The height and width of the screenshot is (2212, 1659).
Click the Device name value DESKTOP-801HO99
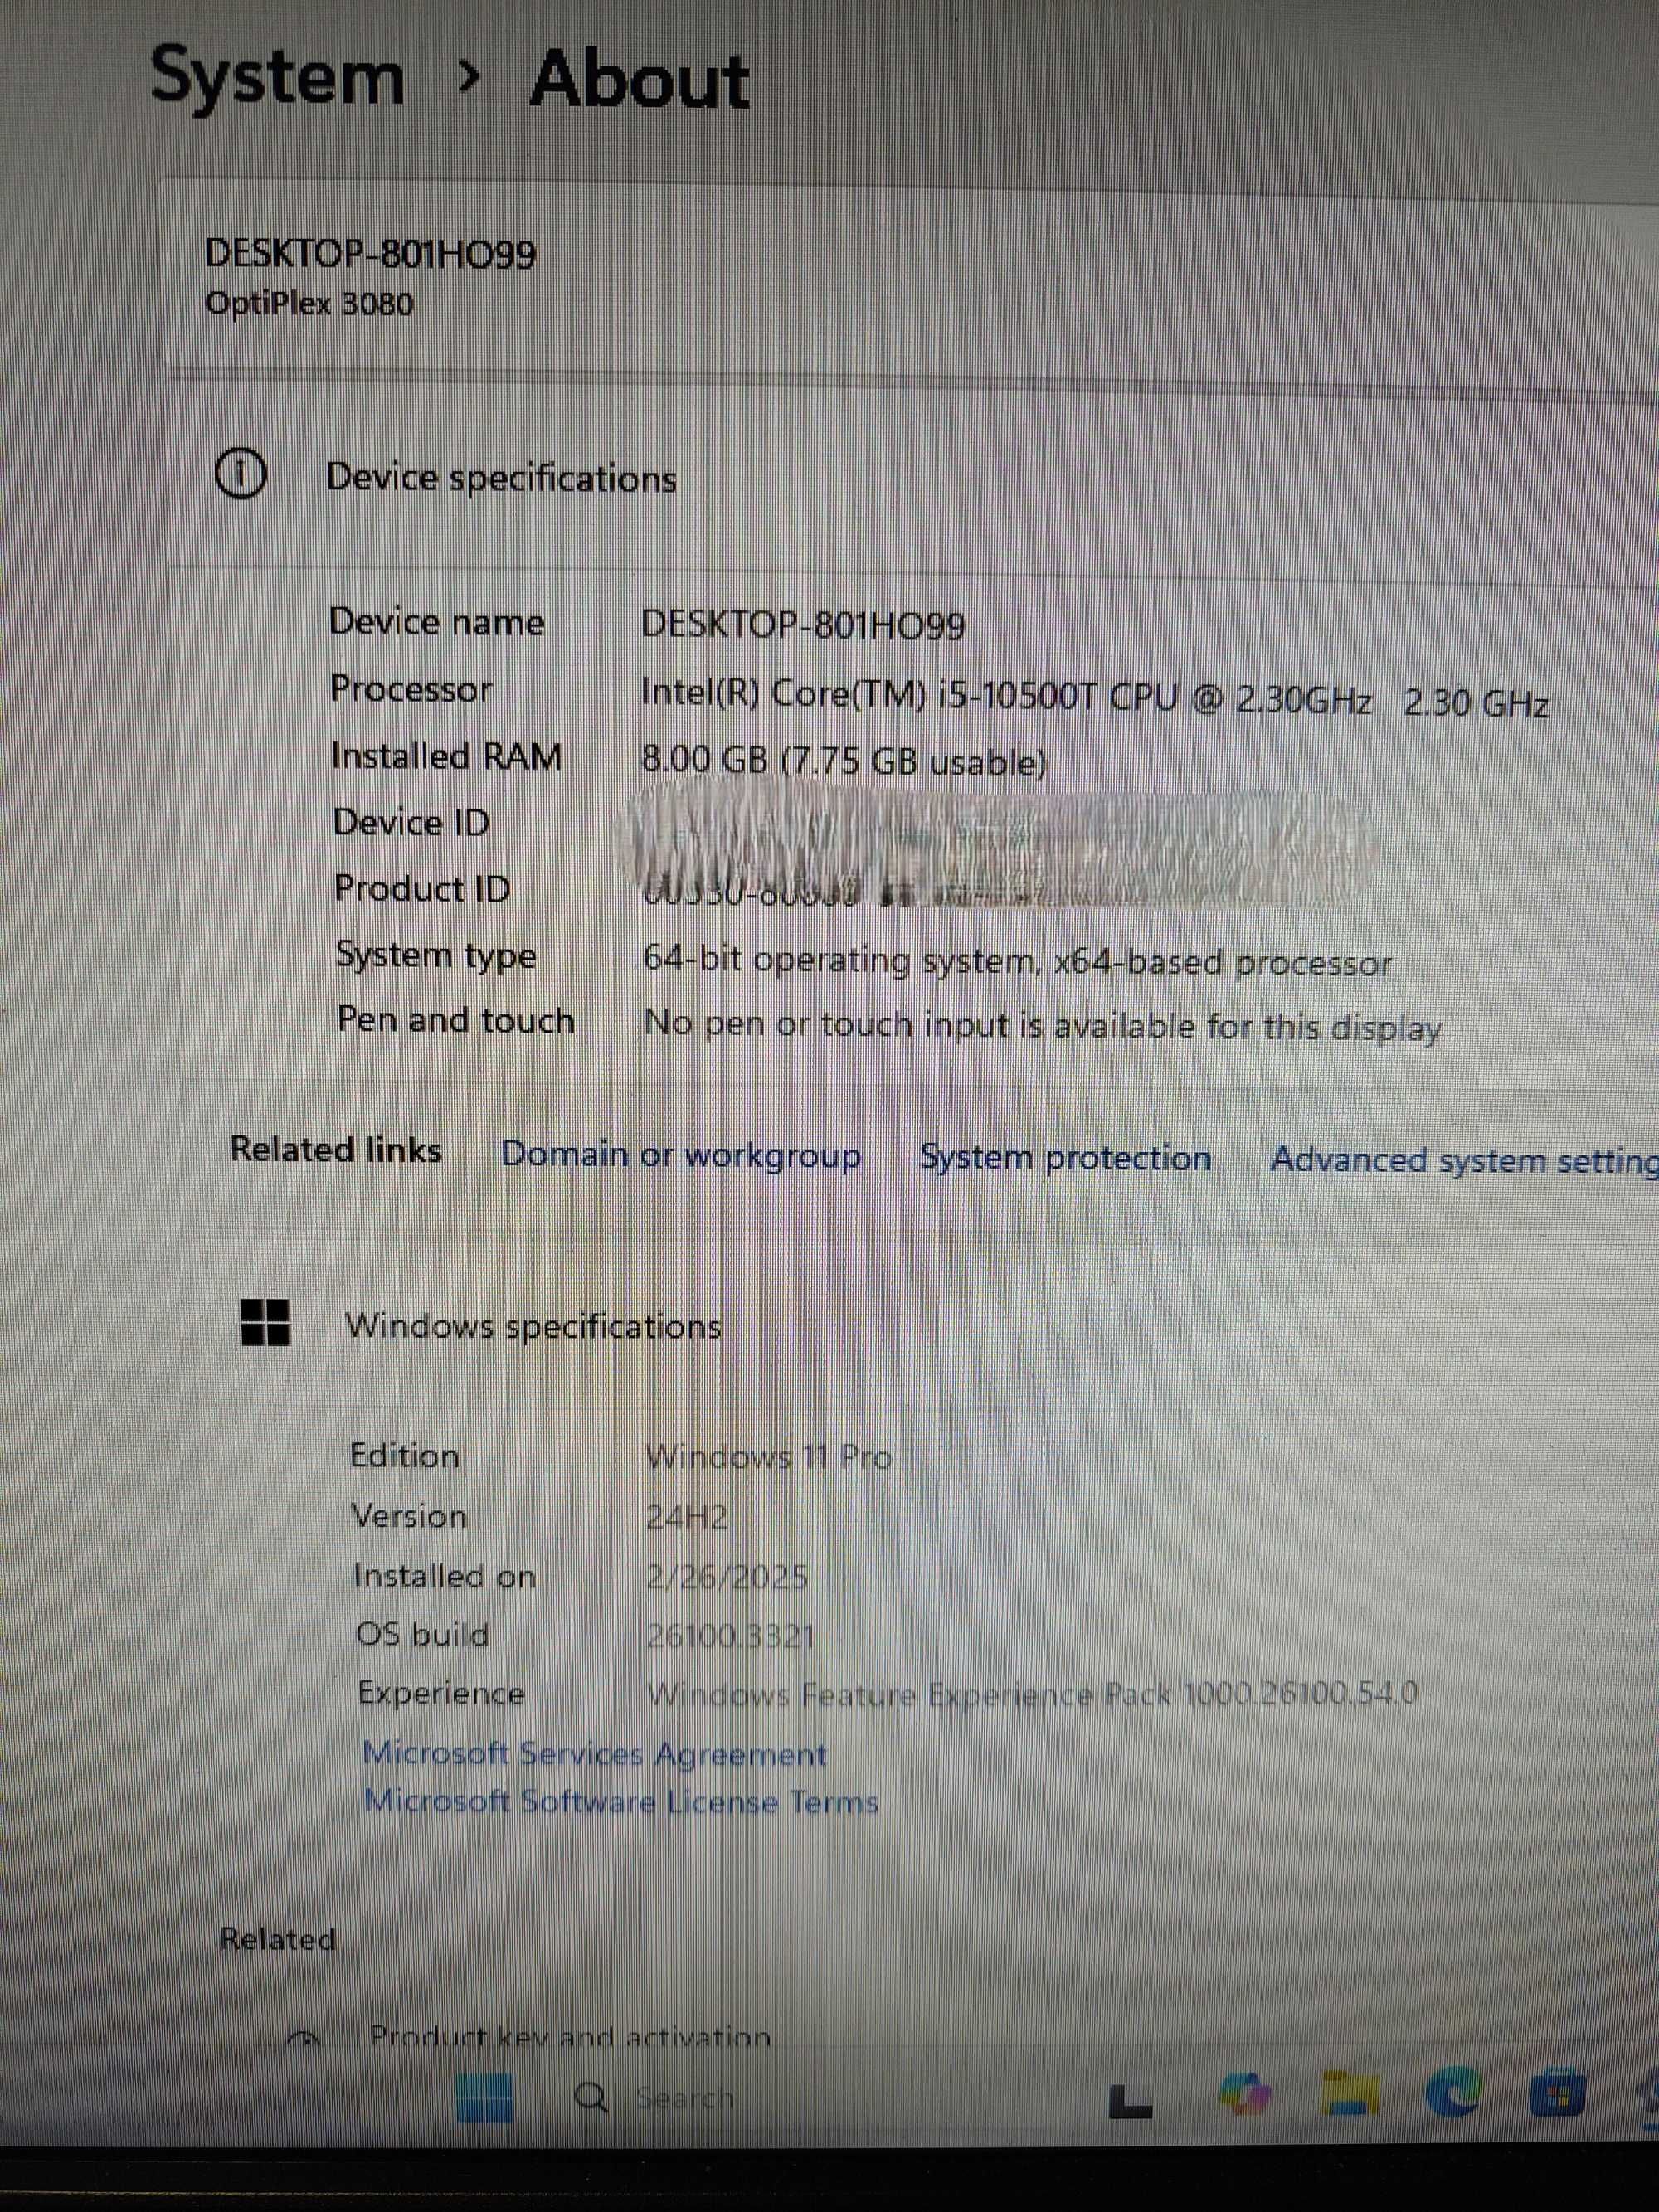coord(803,626)
